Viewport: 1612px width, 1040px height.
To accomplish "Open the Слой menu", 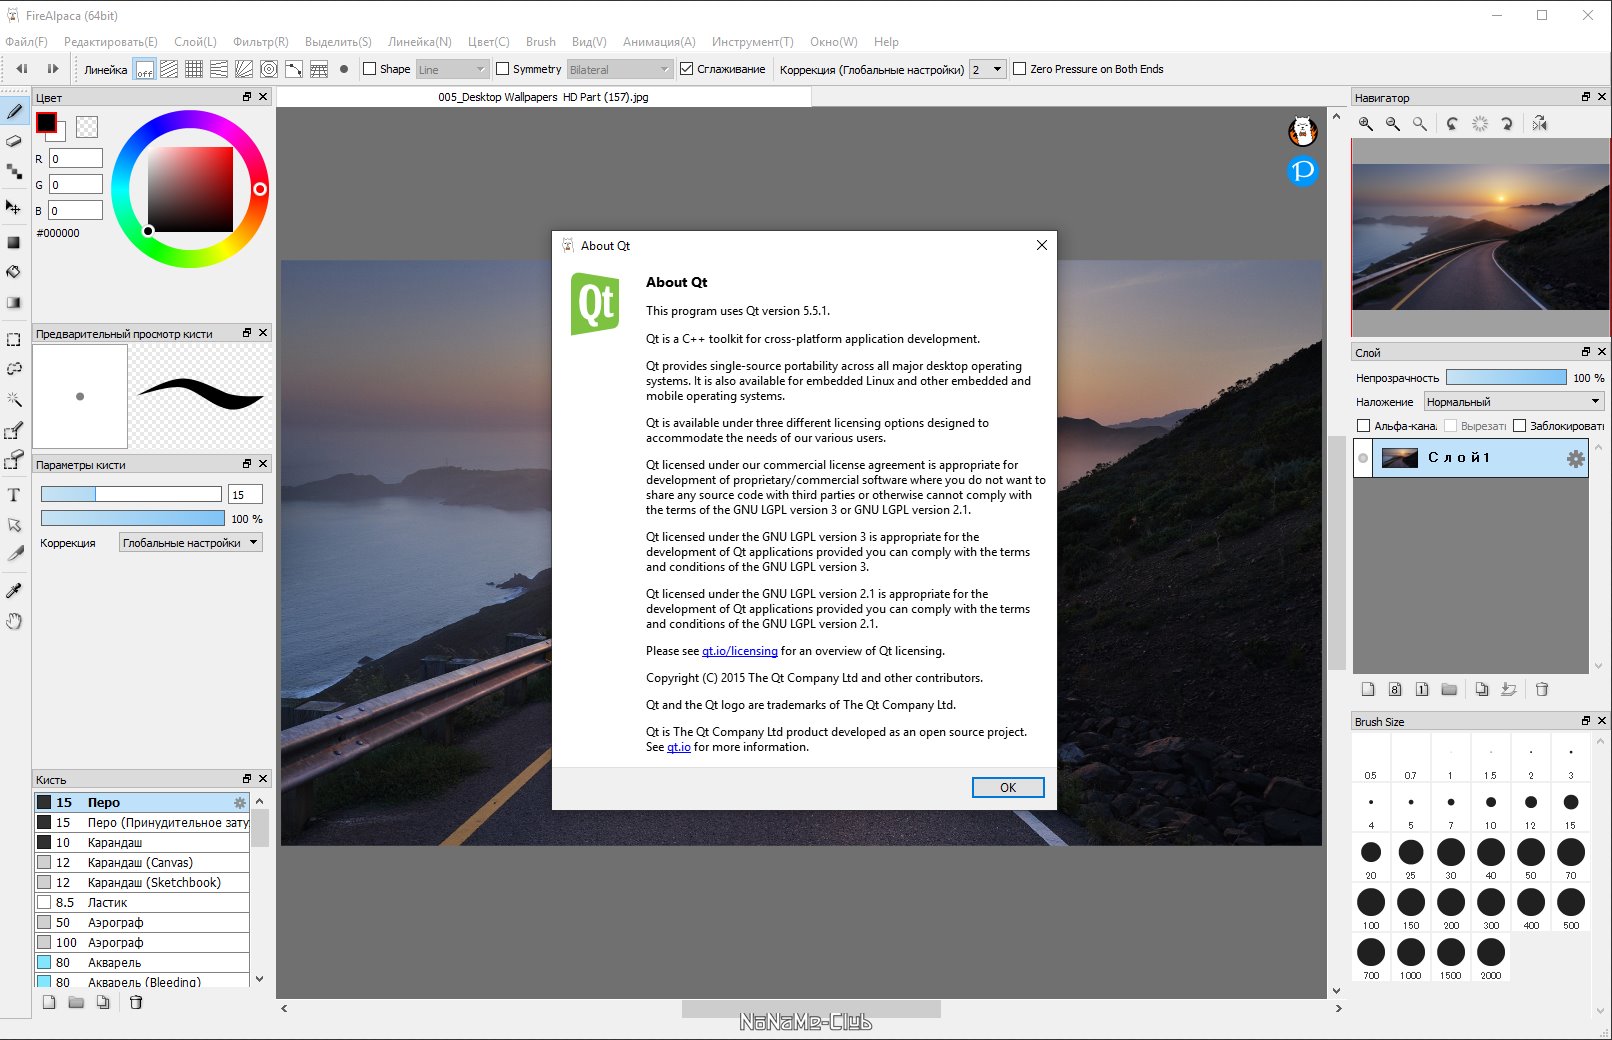I will click(x=195, y=42).
